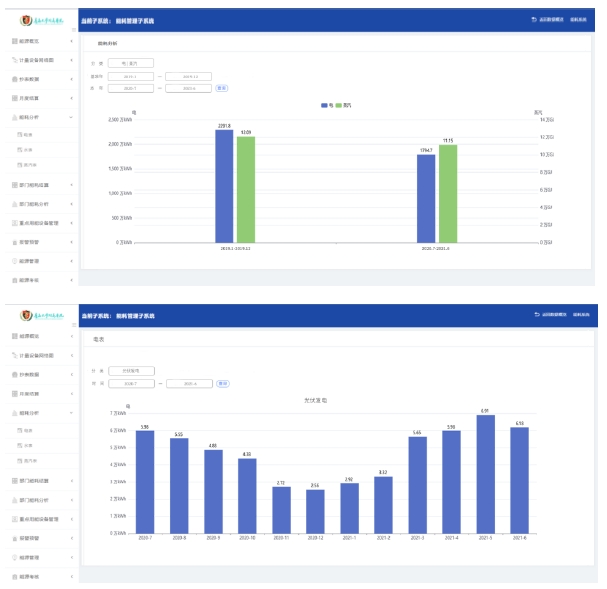Select the 抄表数据 sidebar icon on the comparison page
Viewport: 607px width, 589px height.
pos(15,79)
